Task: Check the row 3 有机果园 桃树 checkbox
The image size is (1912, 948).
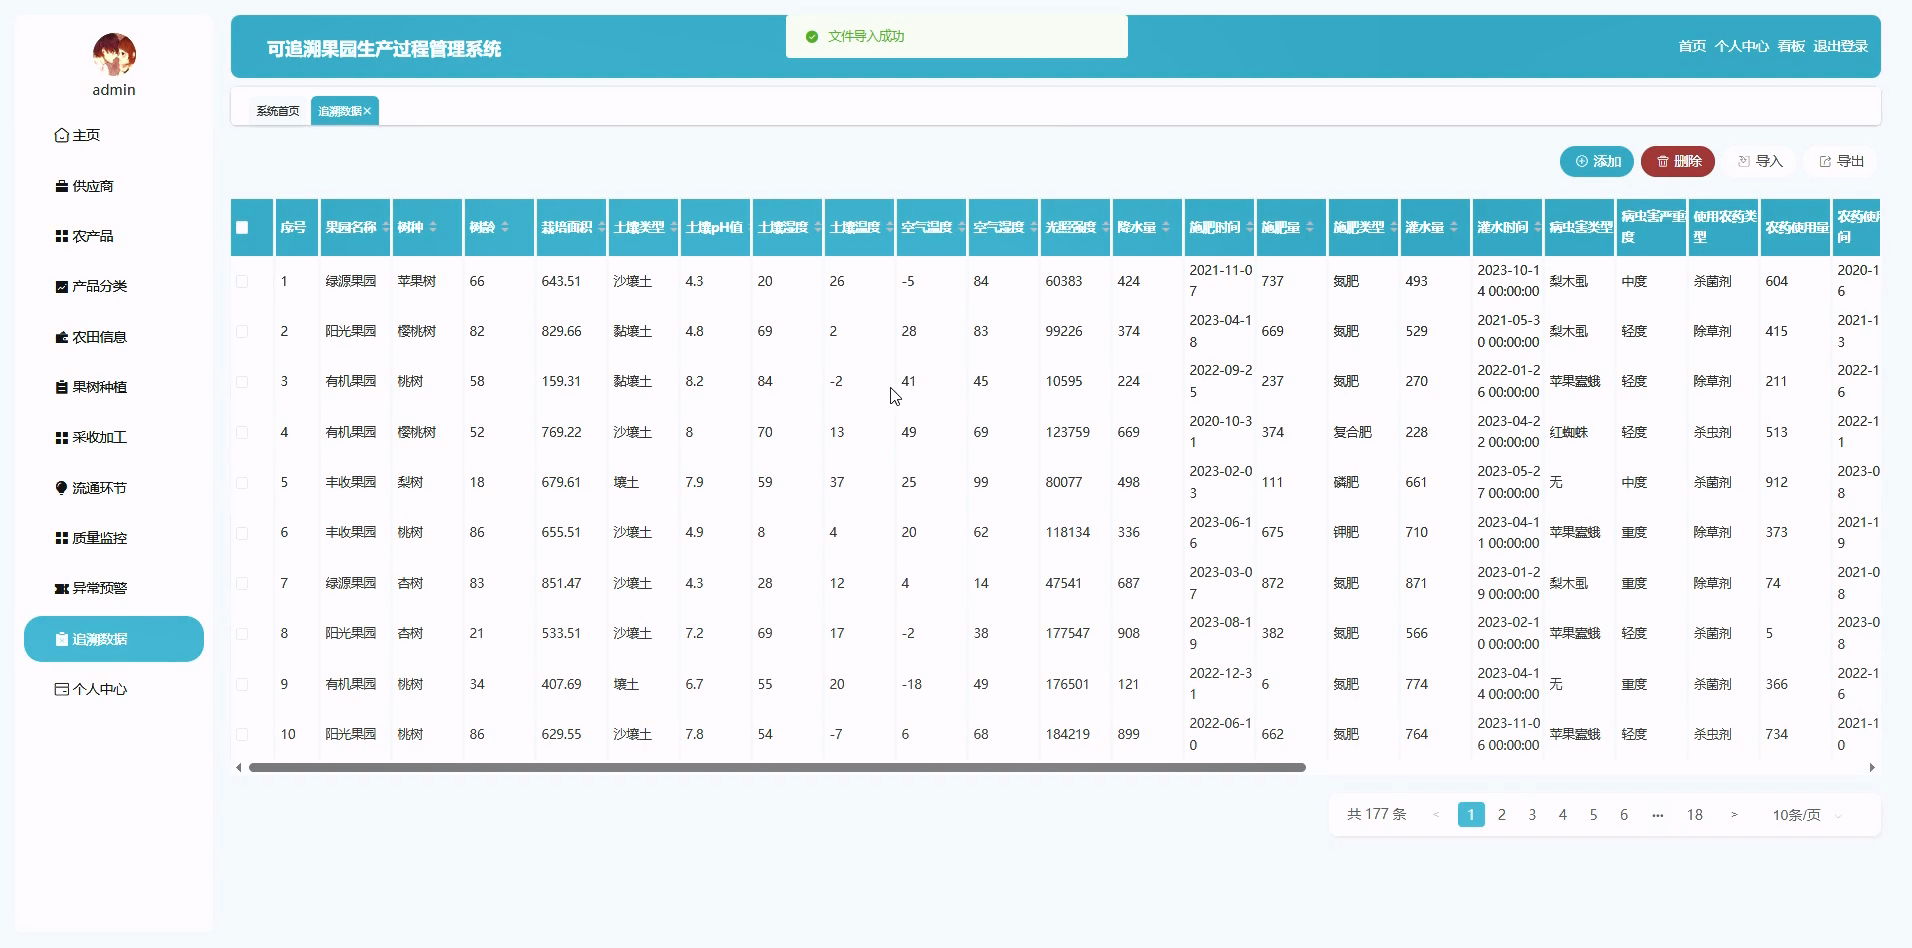Action: click(x=242, y=381)
